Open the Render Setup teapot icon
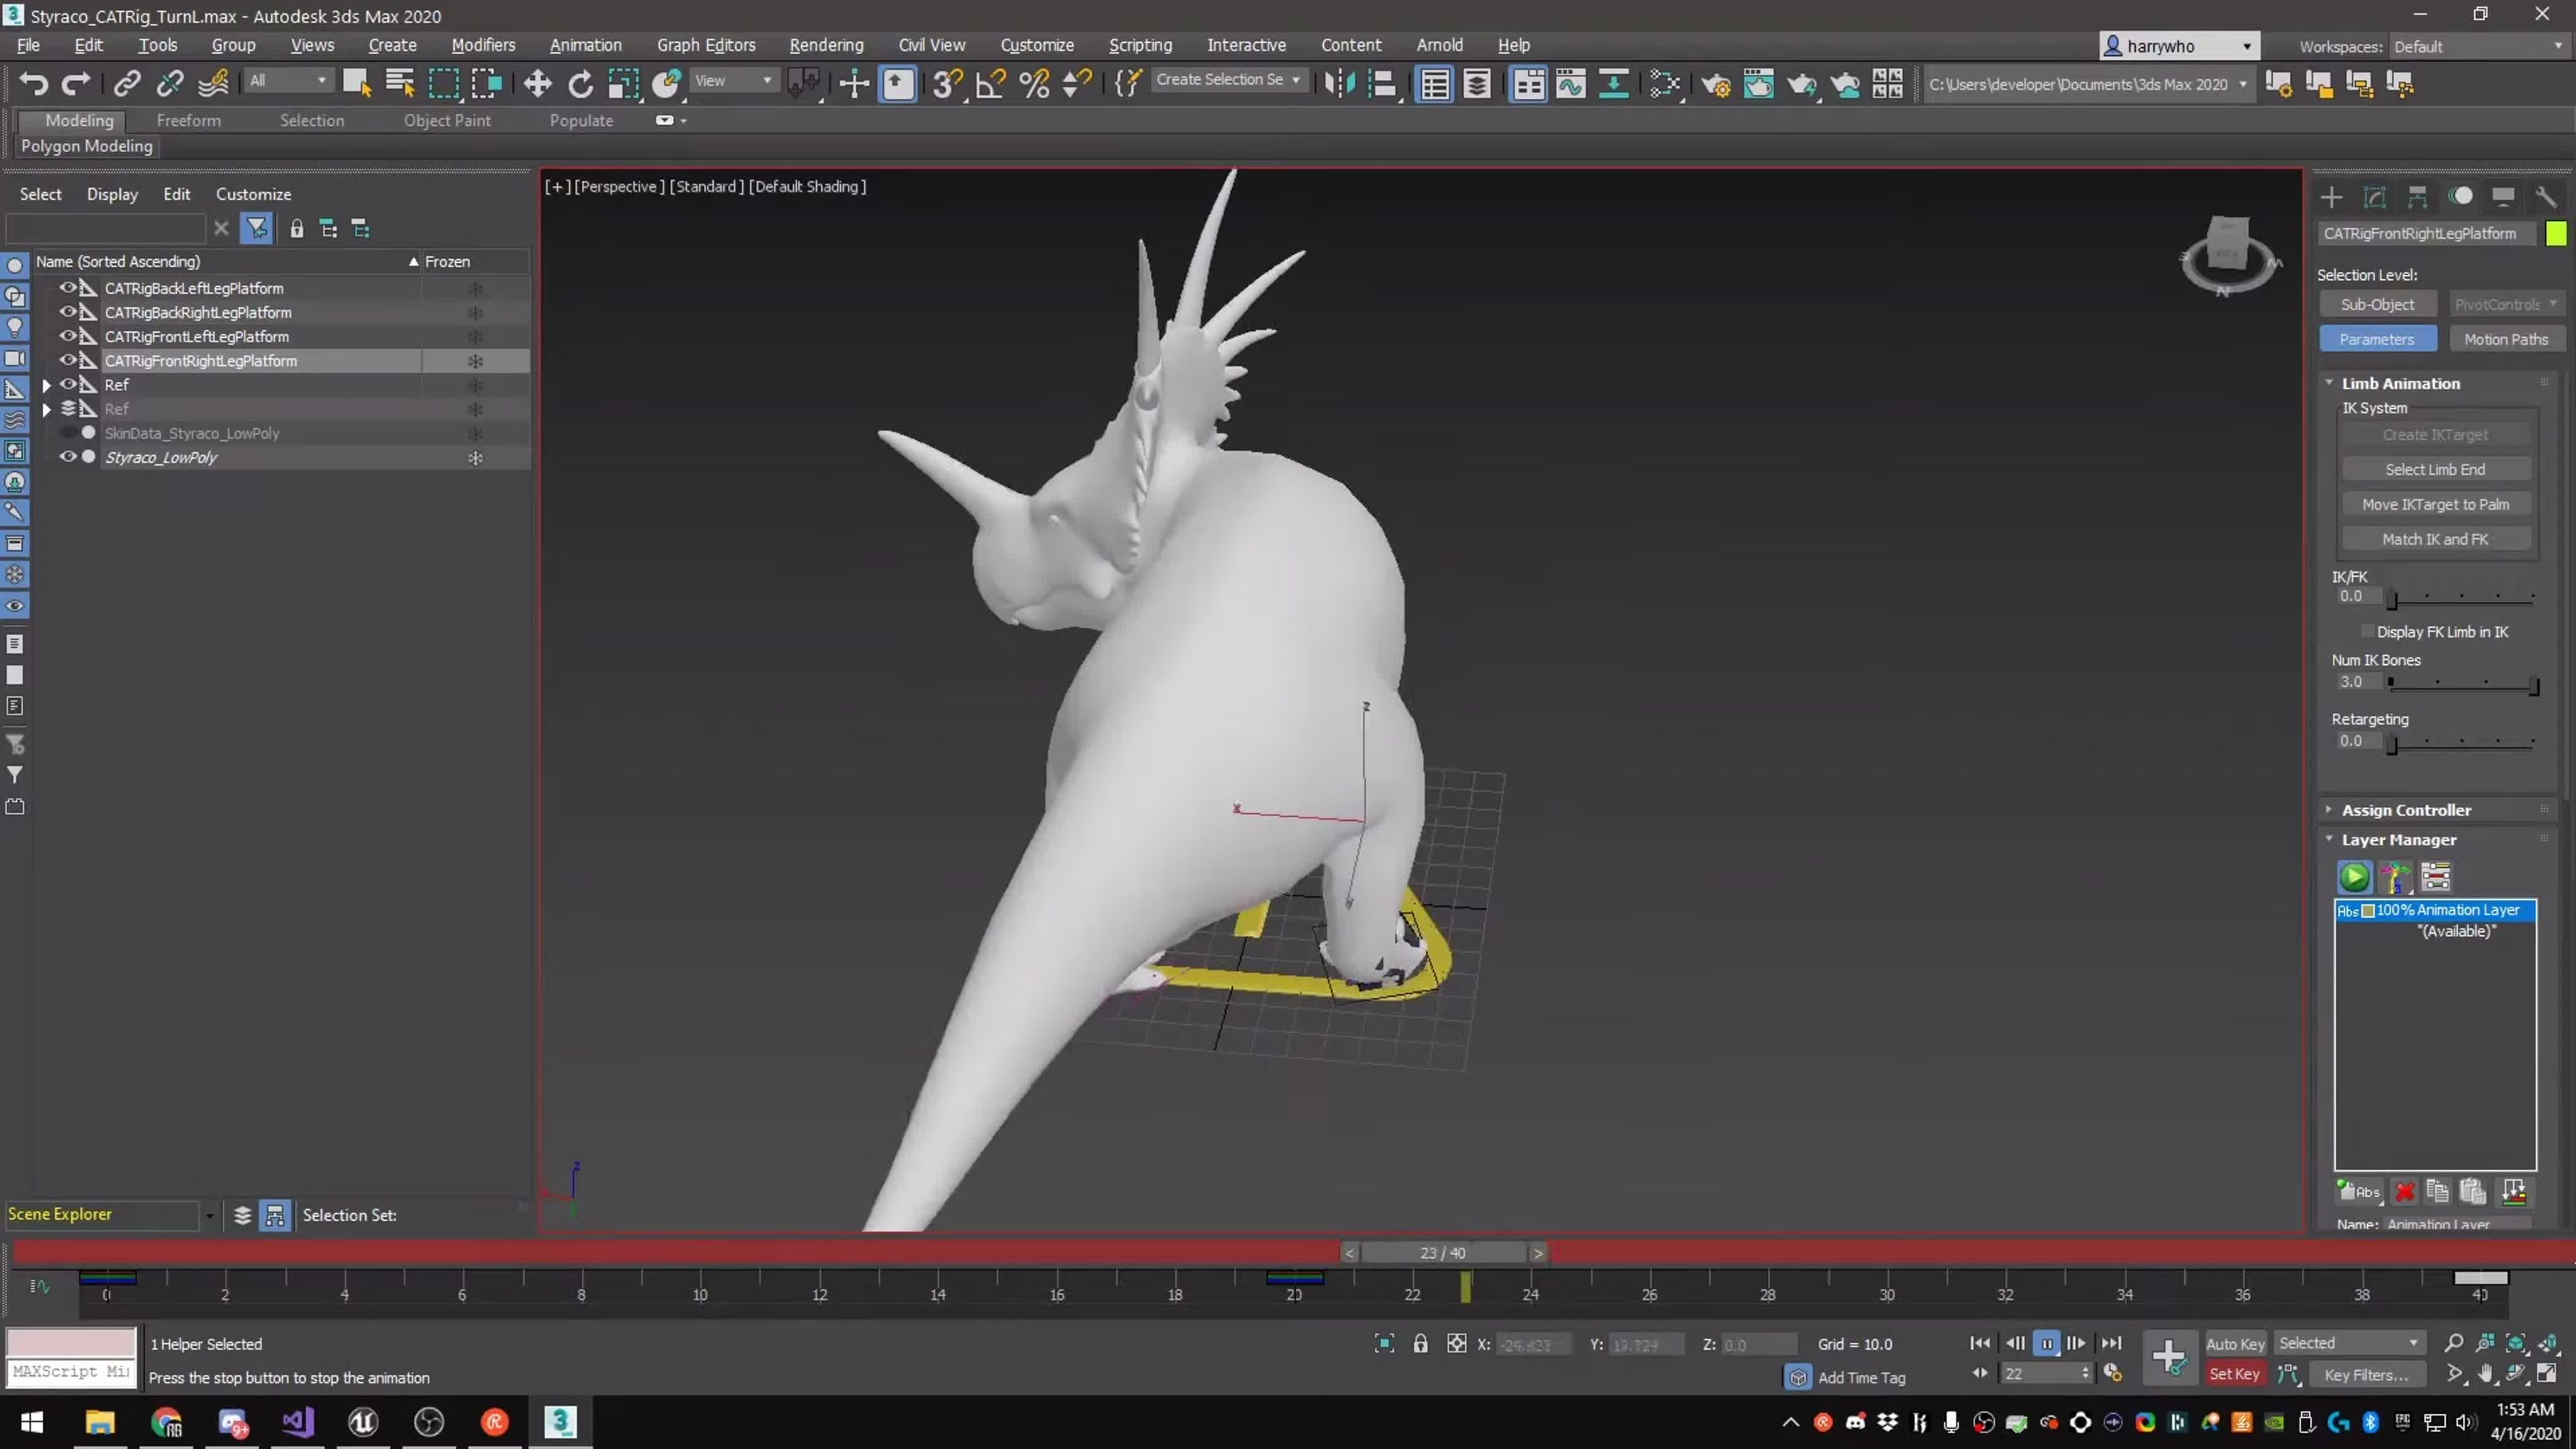The height and width of the screenshot is (1449, 2576). (x=1716, y=84)
